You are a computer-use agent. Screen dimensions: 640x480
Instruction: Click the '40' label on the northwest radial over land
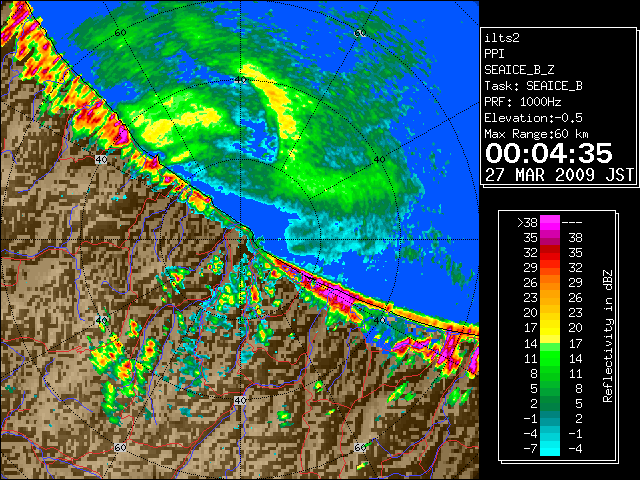coord(101,160)
